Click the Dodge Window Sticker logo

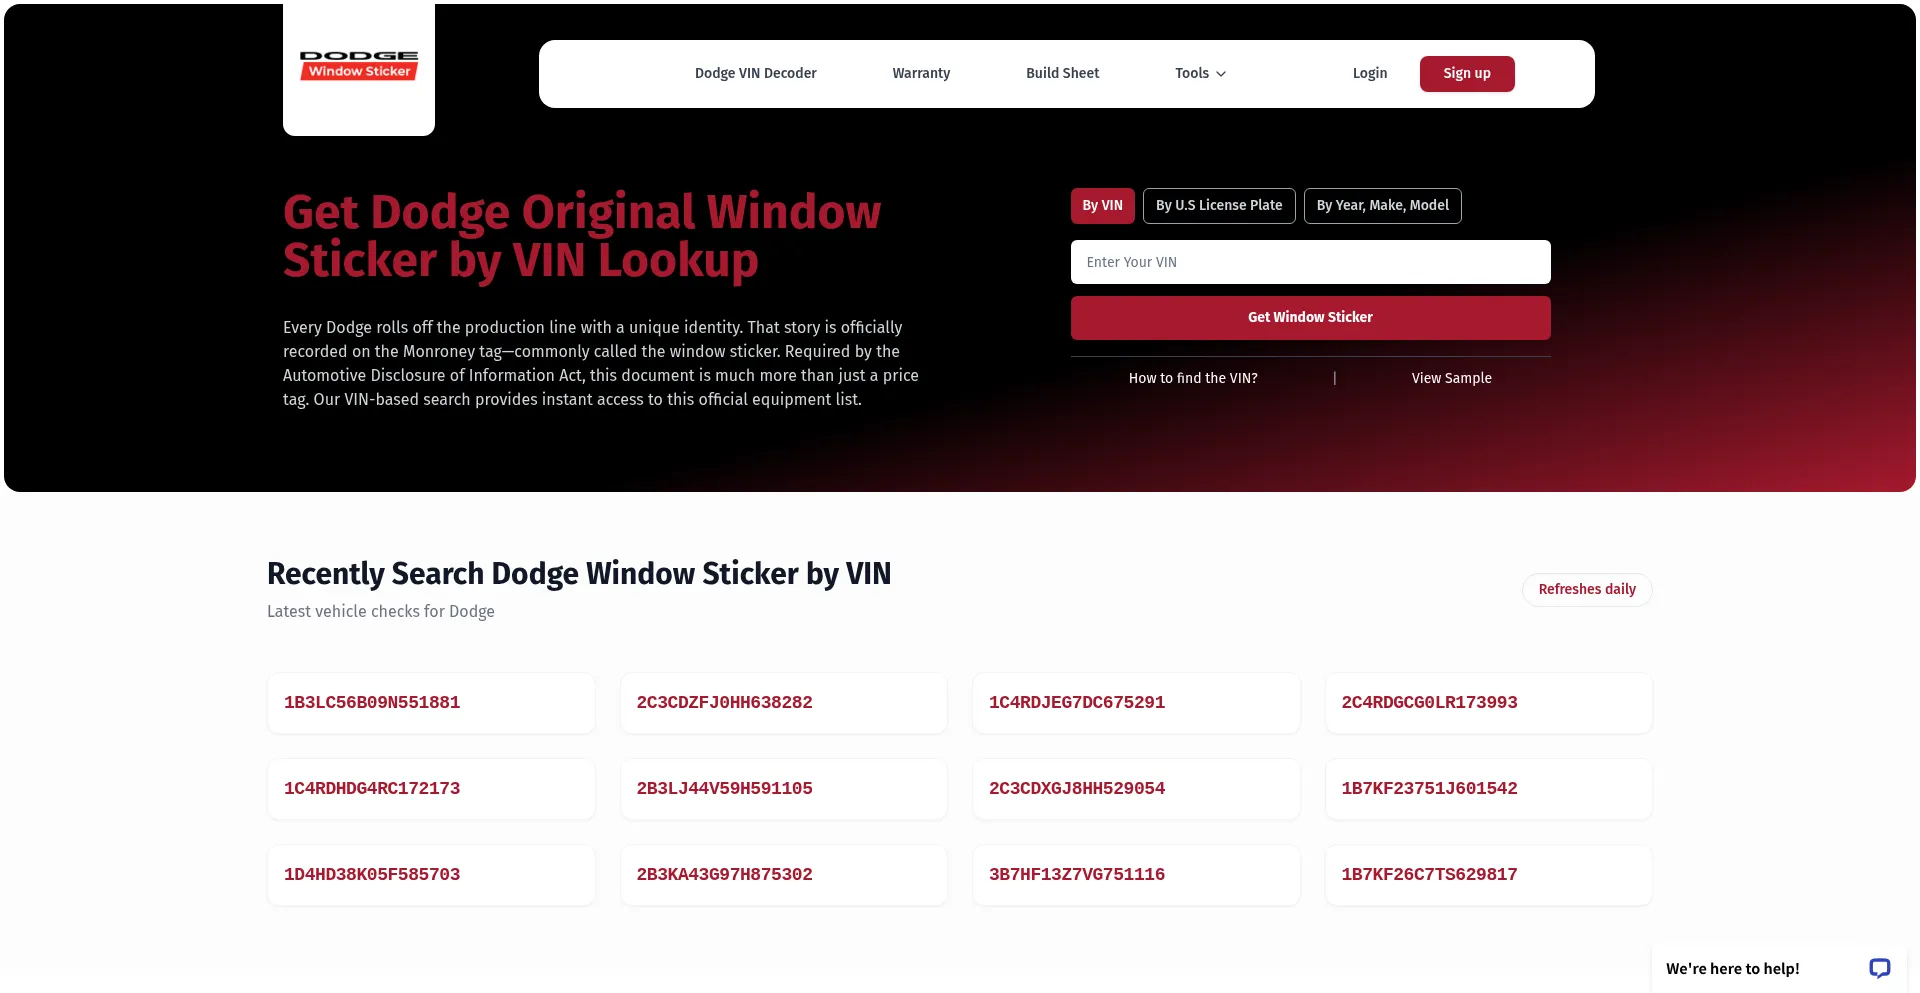[359, 65]
